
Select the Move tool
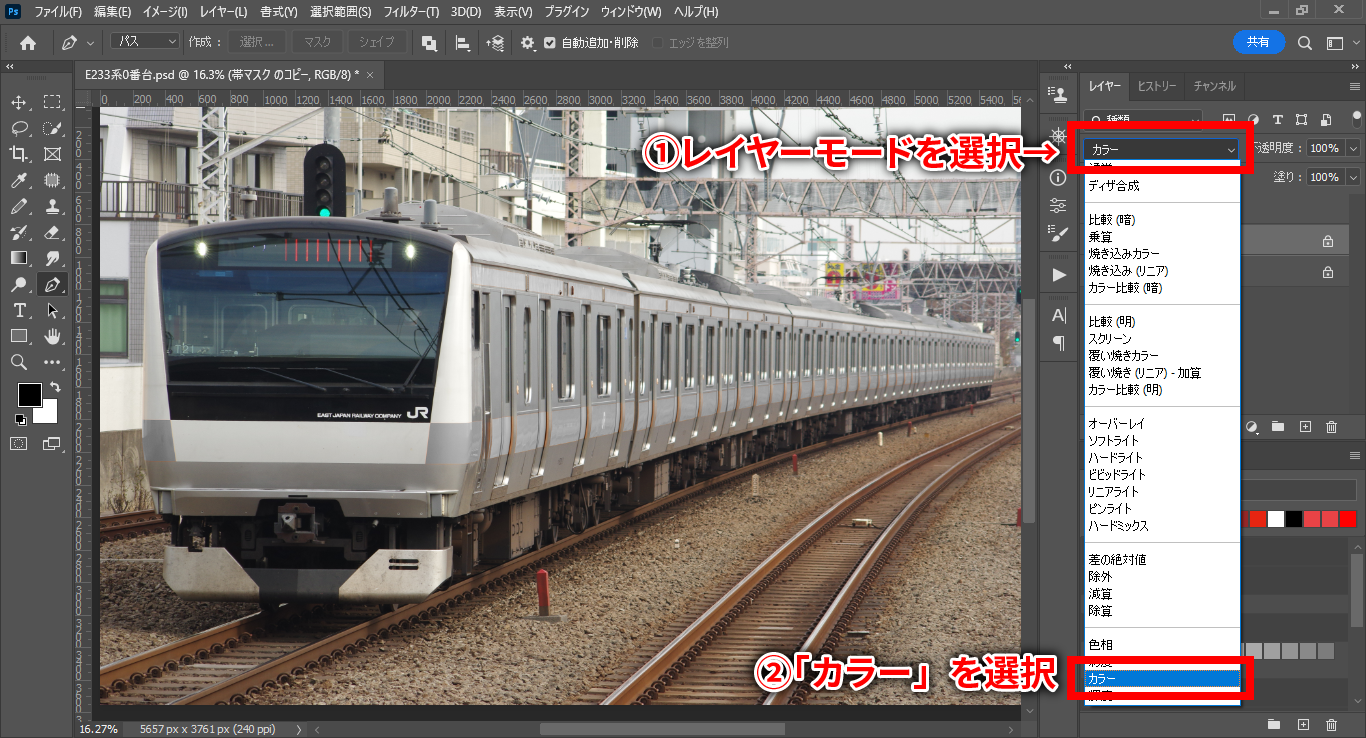(x=19, y=102)
